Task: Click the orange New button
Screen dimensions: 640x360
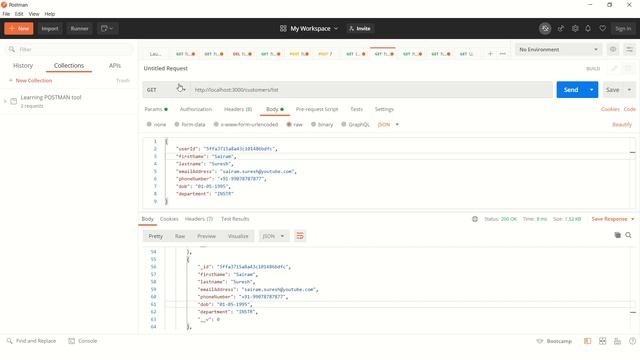Action: 19,29
